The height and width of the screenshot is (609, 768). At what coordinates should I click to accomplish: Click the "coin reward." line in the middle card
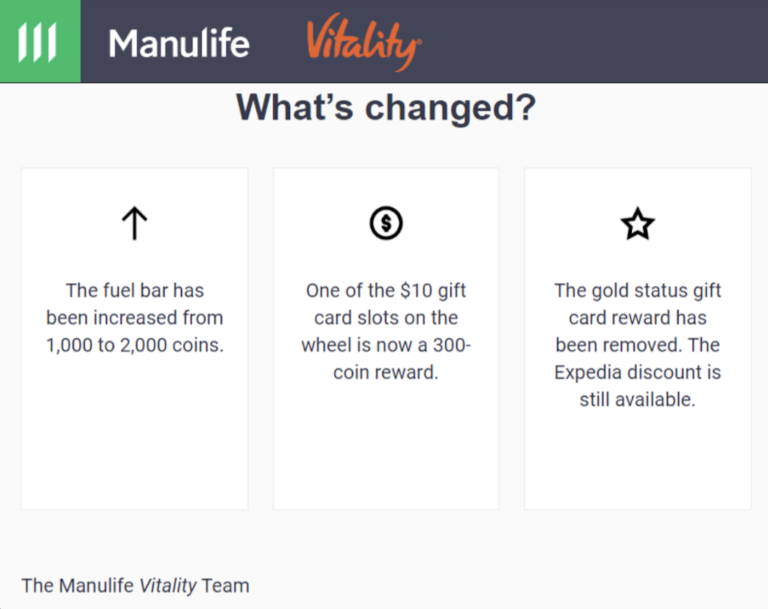pyautogui.click(x=385, y=372)
